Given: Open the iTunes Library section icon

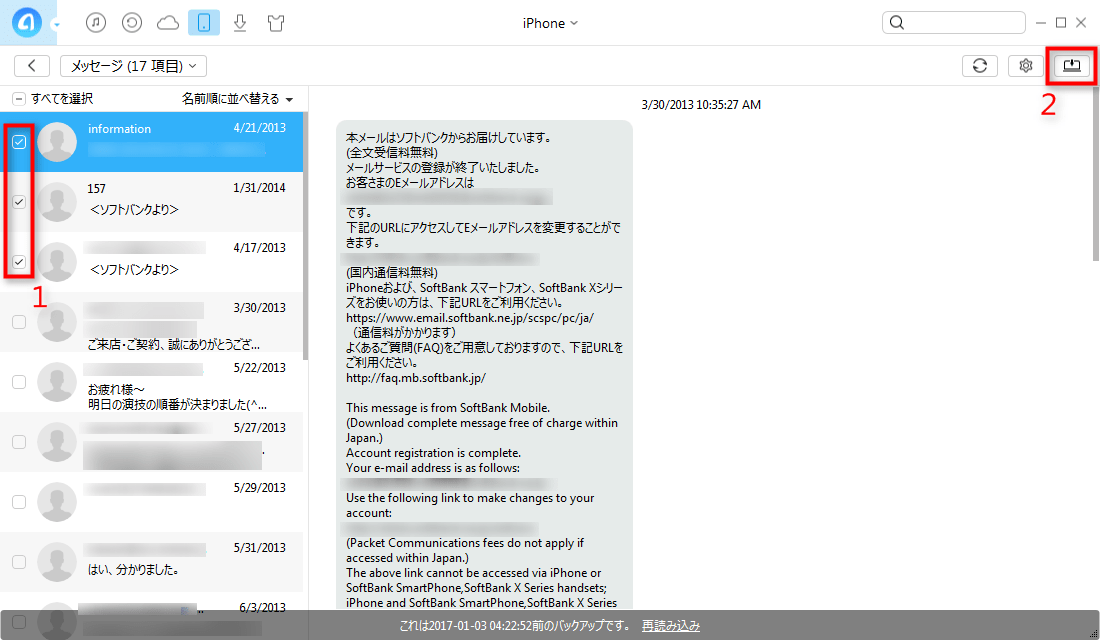Looking at the screenshot, I should tap(95, 22).
